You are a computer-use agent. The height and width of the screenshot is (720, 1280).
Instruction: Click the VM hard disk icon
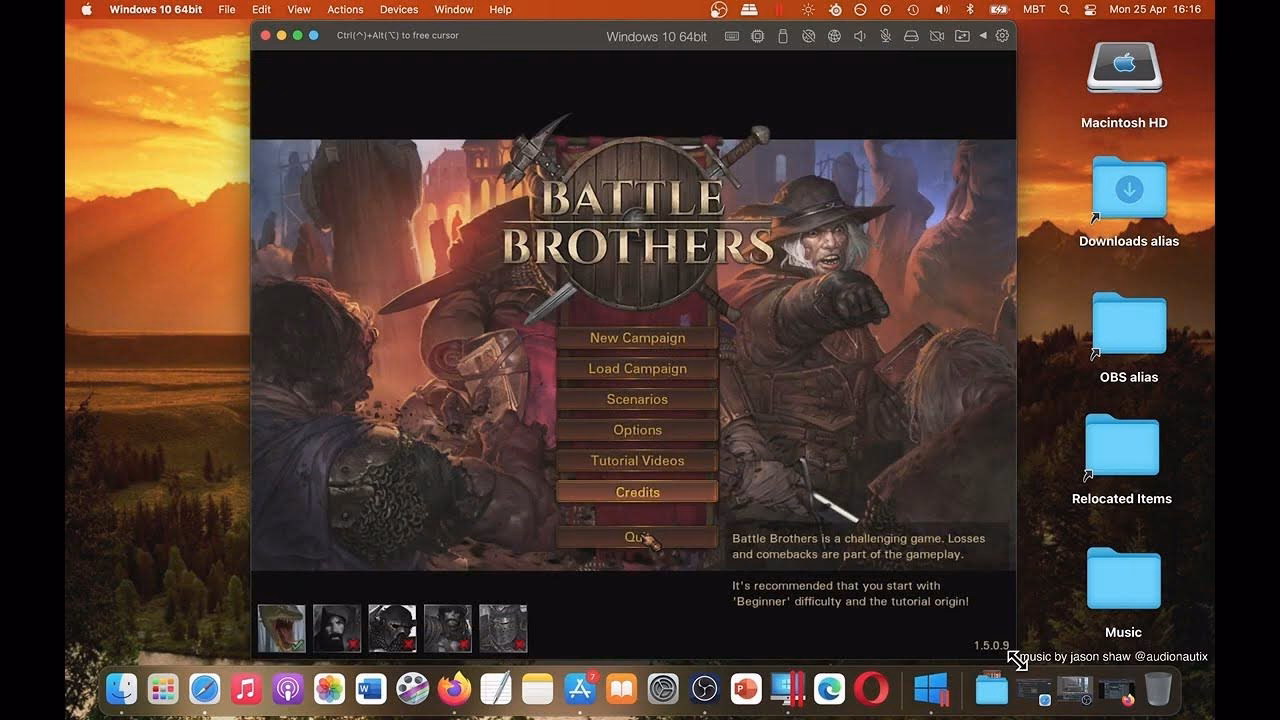tap(911, 36)
